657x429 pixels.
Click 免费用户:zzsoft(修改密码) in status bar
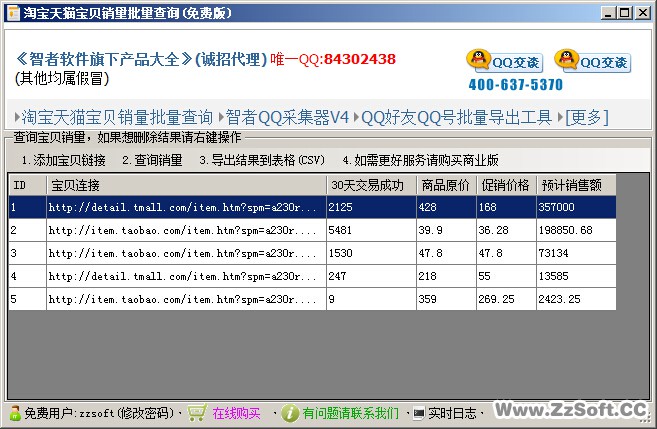click(x=99, y=413)
